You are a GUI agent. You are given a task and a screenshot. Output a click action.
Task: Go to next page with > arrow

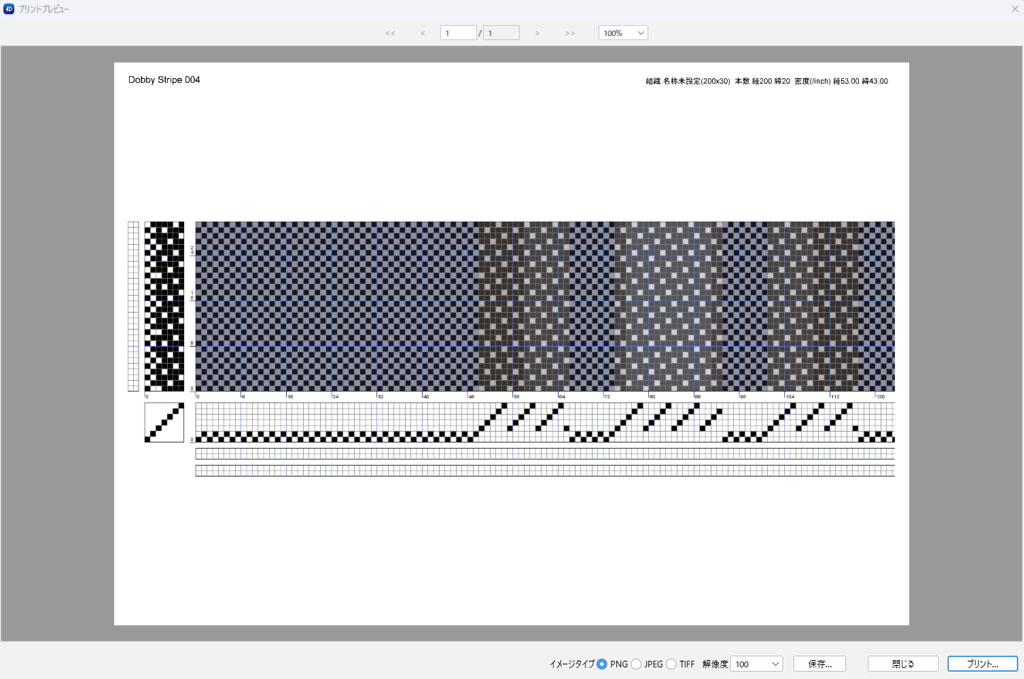point(537,33)
